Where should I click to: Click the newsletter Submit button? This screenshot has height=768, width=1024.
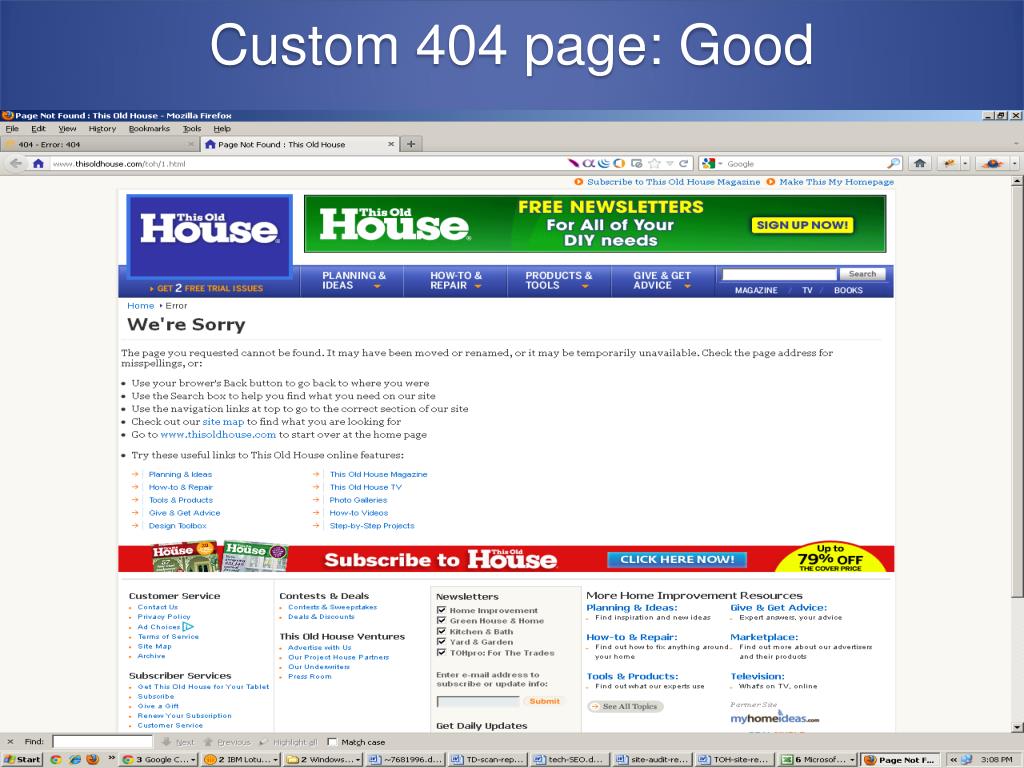[x=544, y=701]
